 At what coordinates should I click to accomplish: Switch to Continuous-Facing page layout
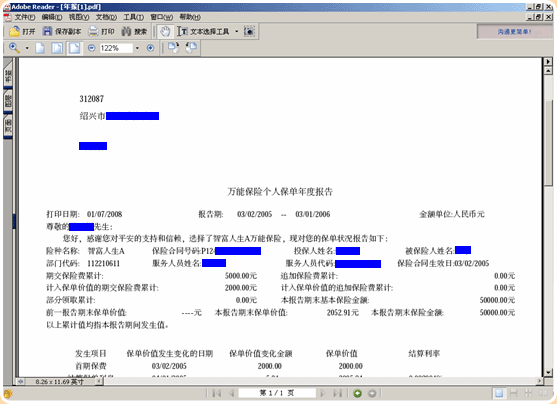pyautogui.click(x=528, y=393)
